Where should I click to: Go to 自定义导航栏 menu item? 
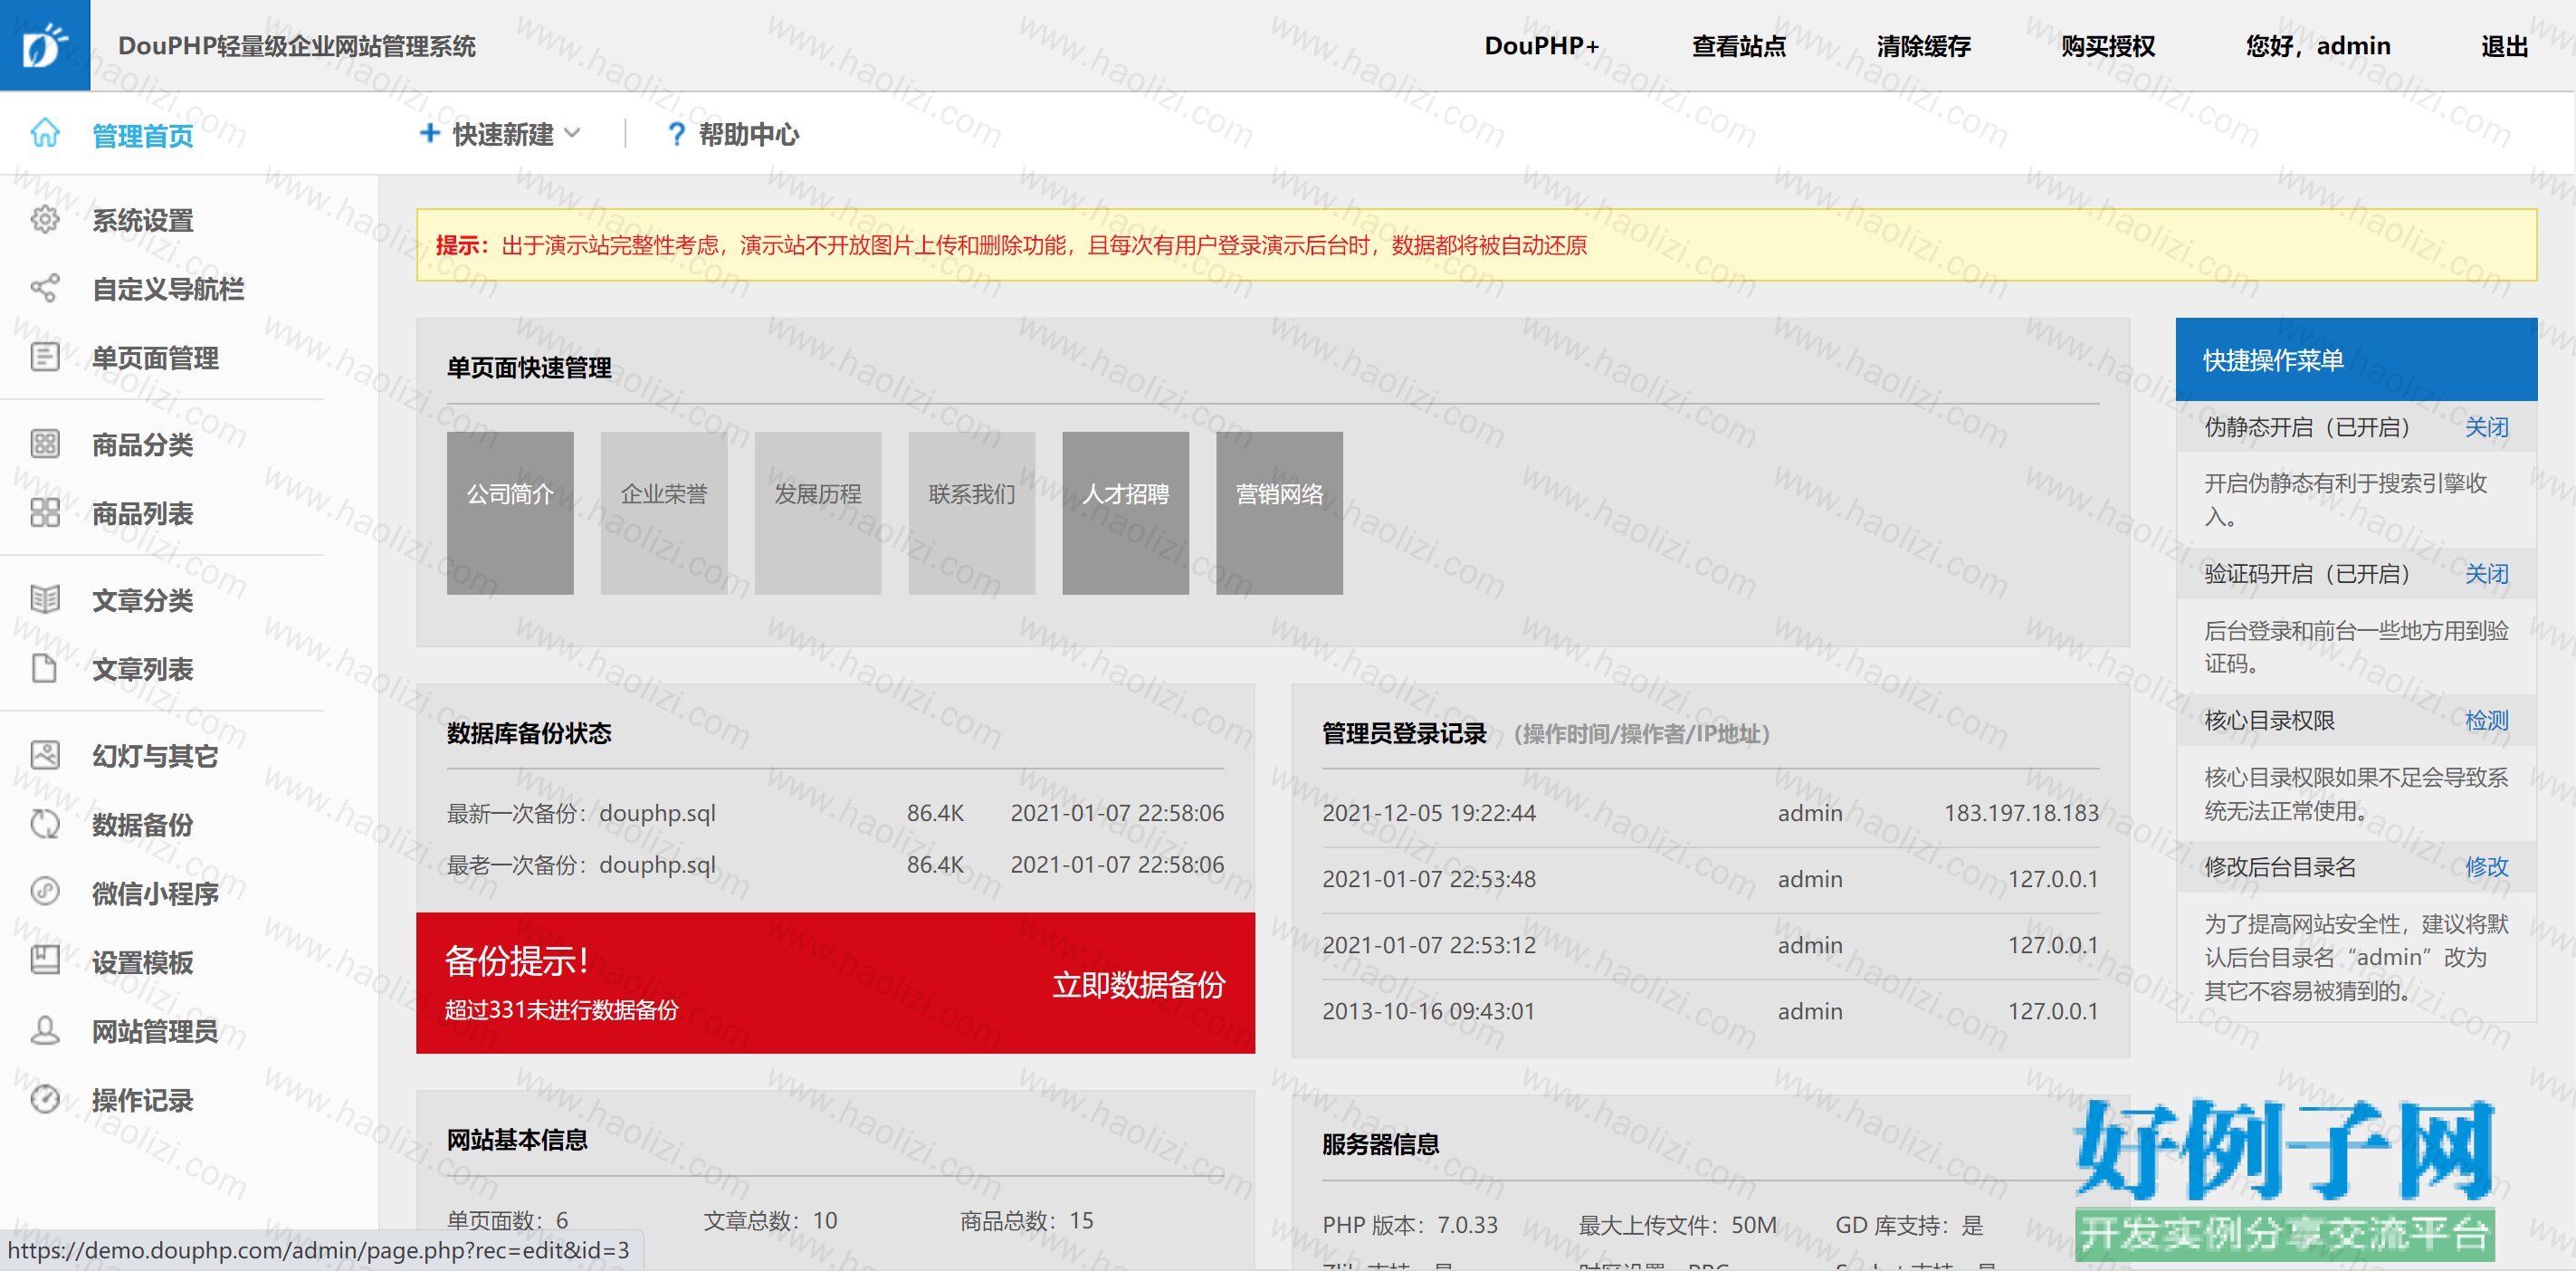[x=168, y=289]
